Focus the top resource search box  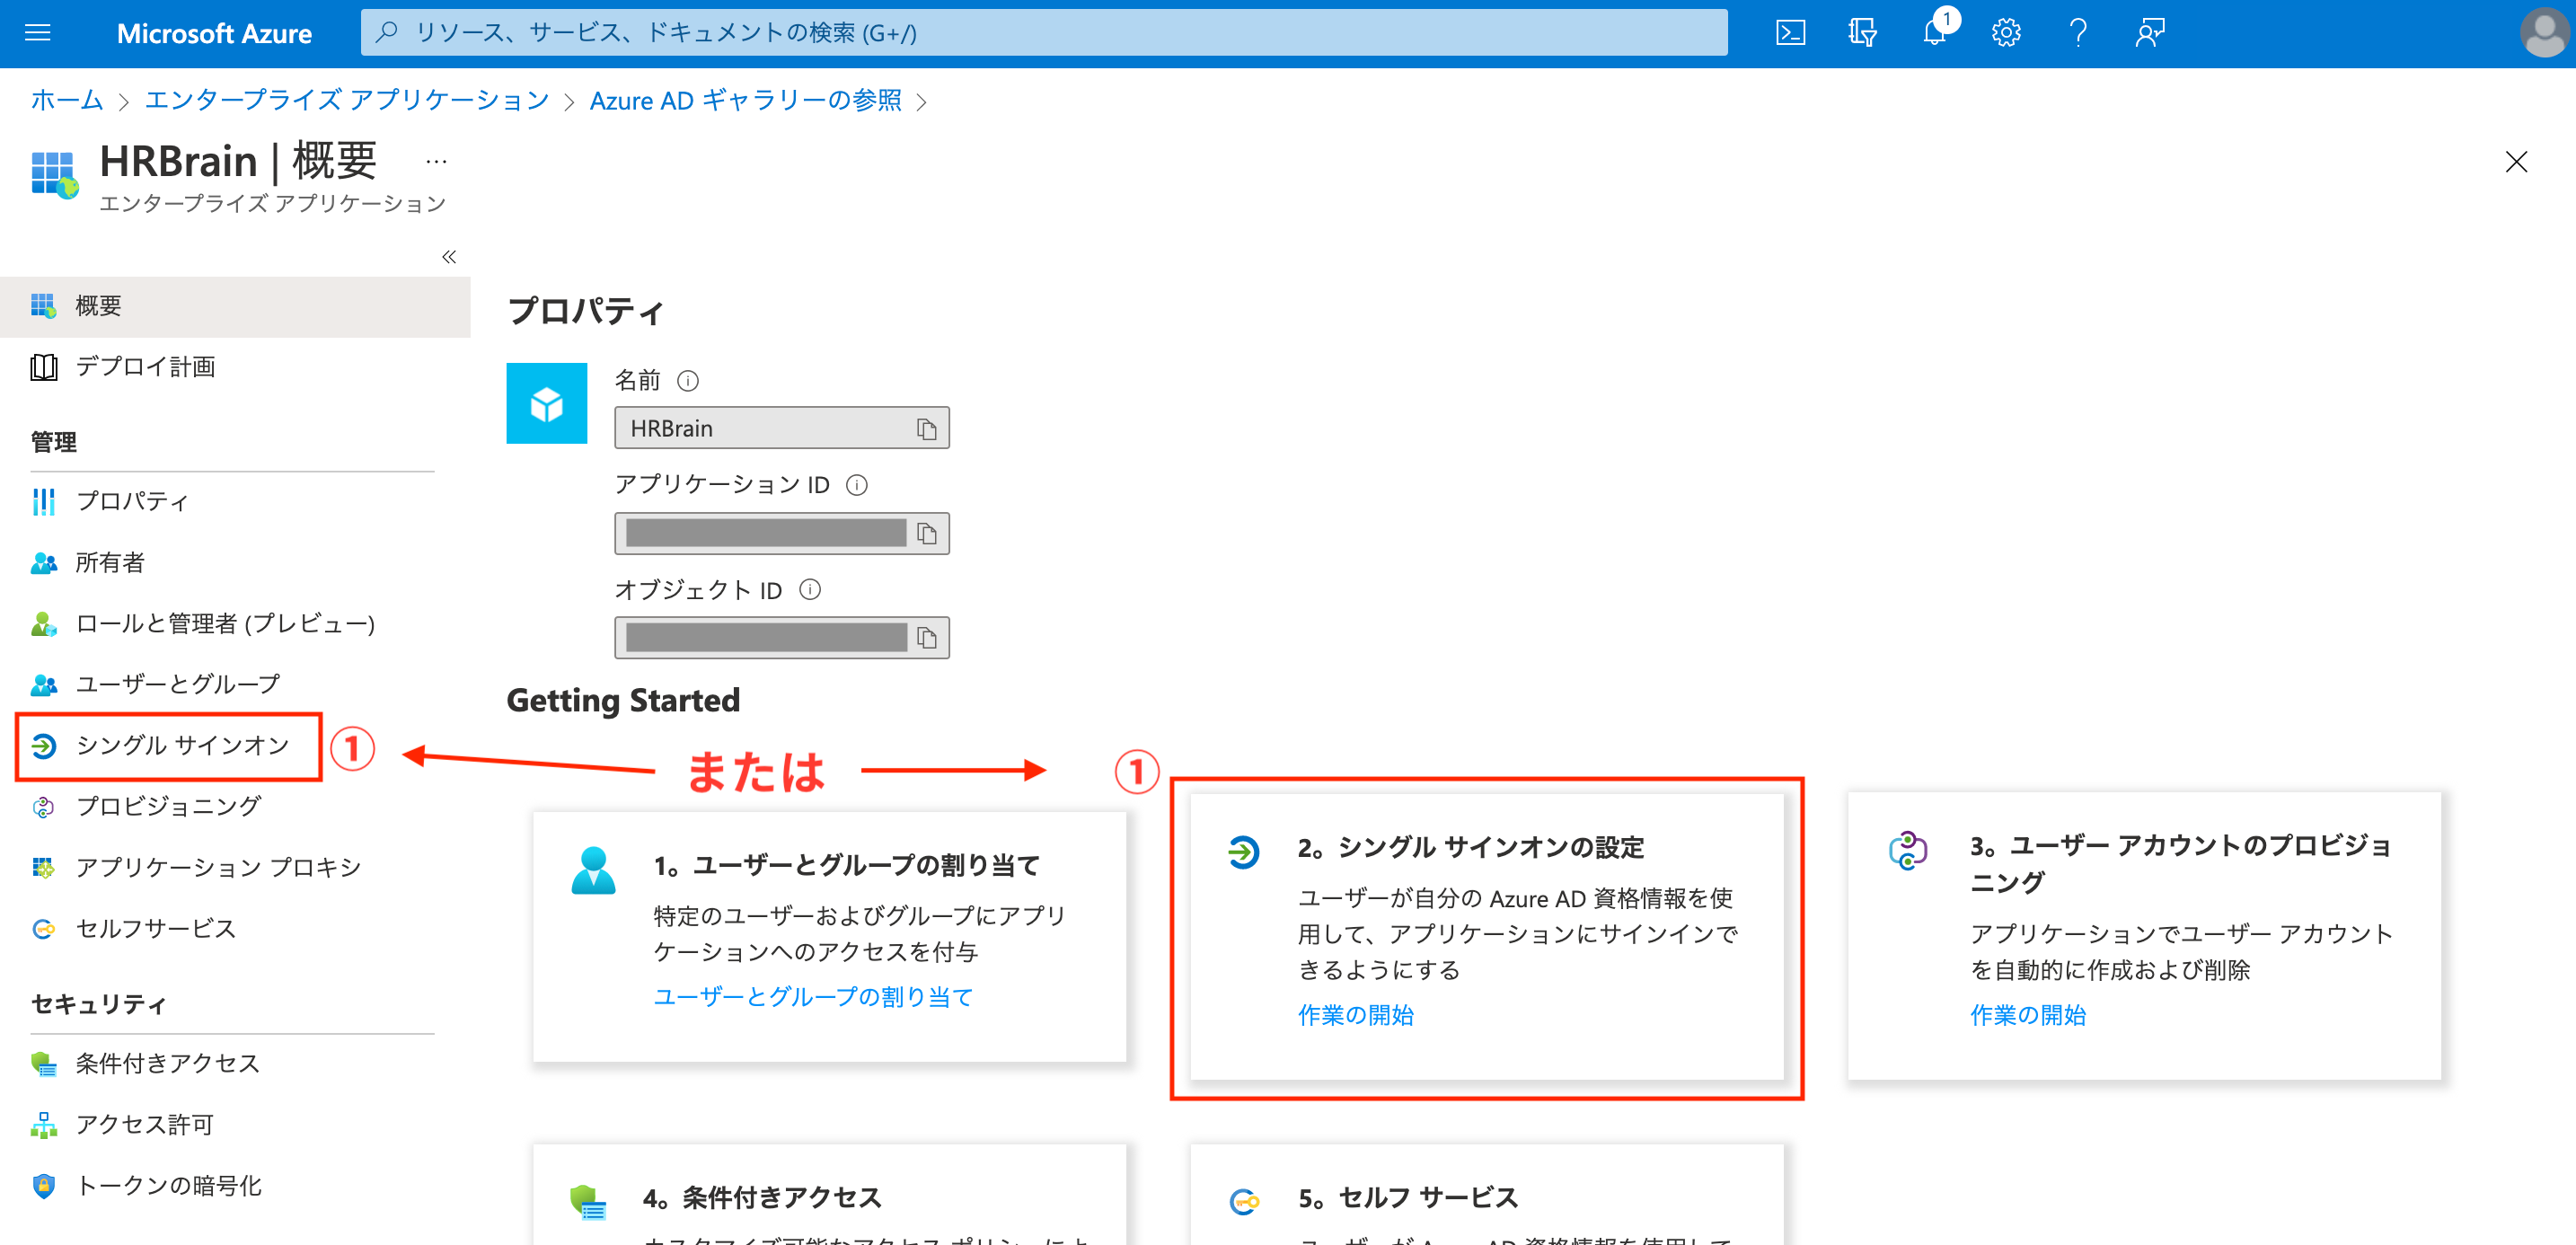[1043, 33]
